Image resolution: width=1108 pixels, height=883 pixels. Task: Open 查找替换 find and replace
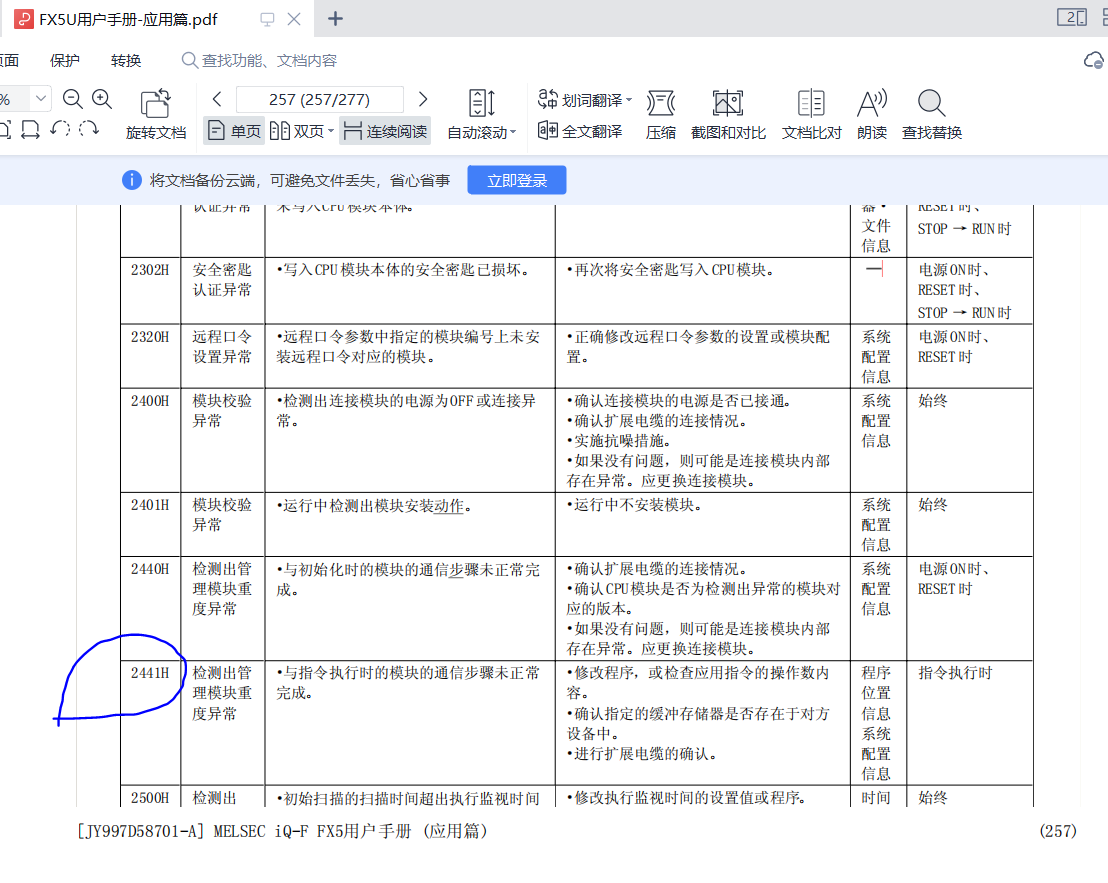pos(931,114)
